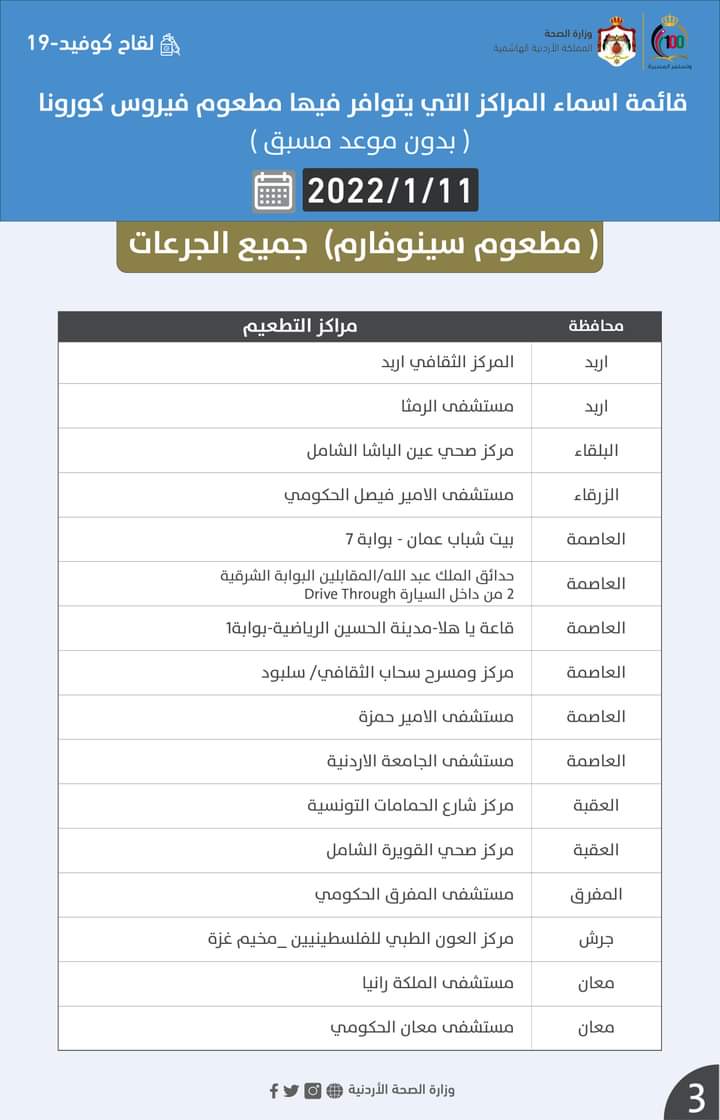Image resolution: width=720 pixels, height=1120 pixels.
Task: Open the Instagram icon in footer
Action: [x=313, y=1090]
